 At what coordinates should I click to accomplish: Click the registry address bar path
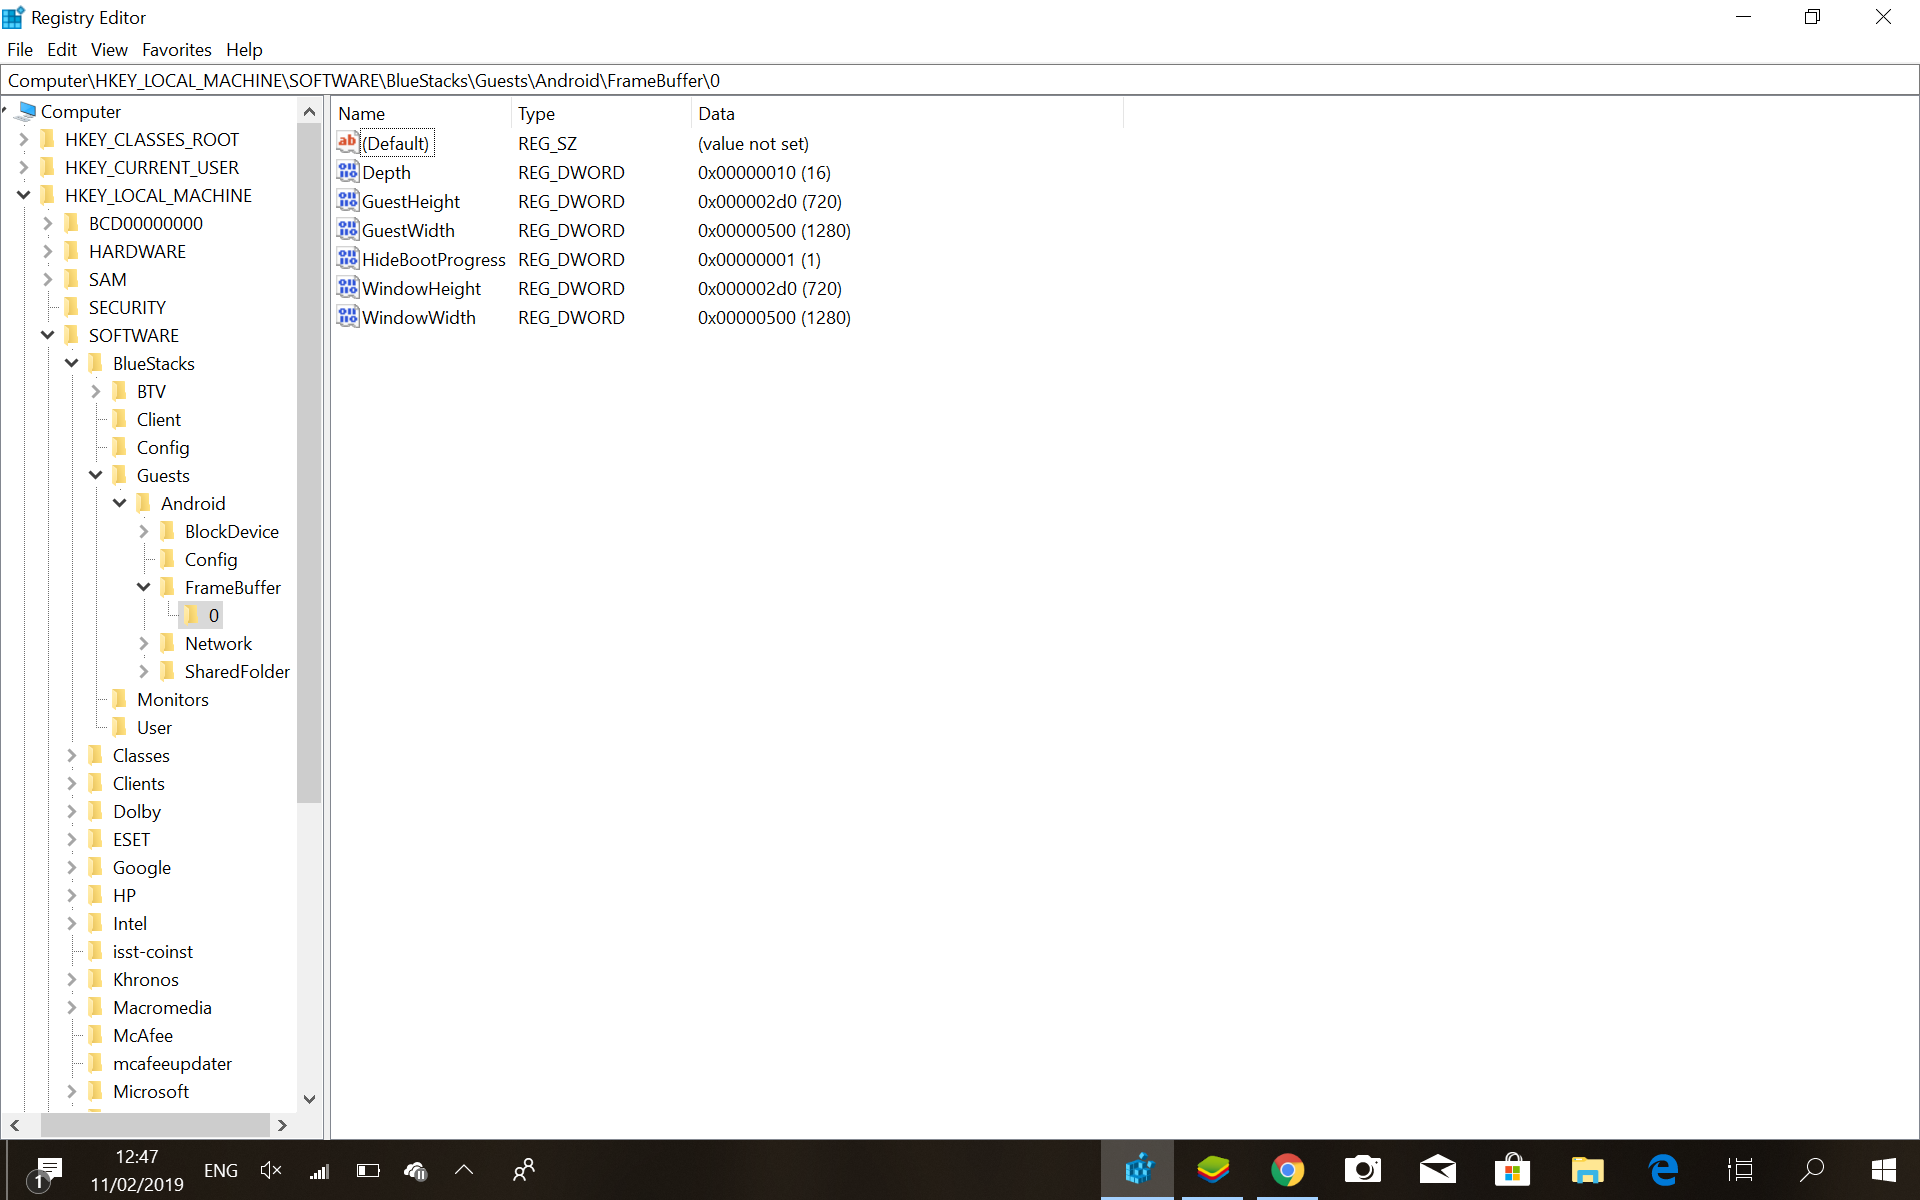tap(364, 80)
